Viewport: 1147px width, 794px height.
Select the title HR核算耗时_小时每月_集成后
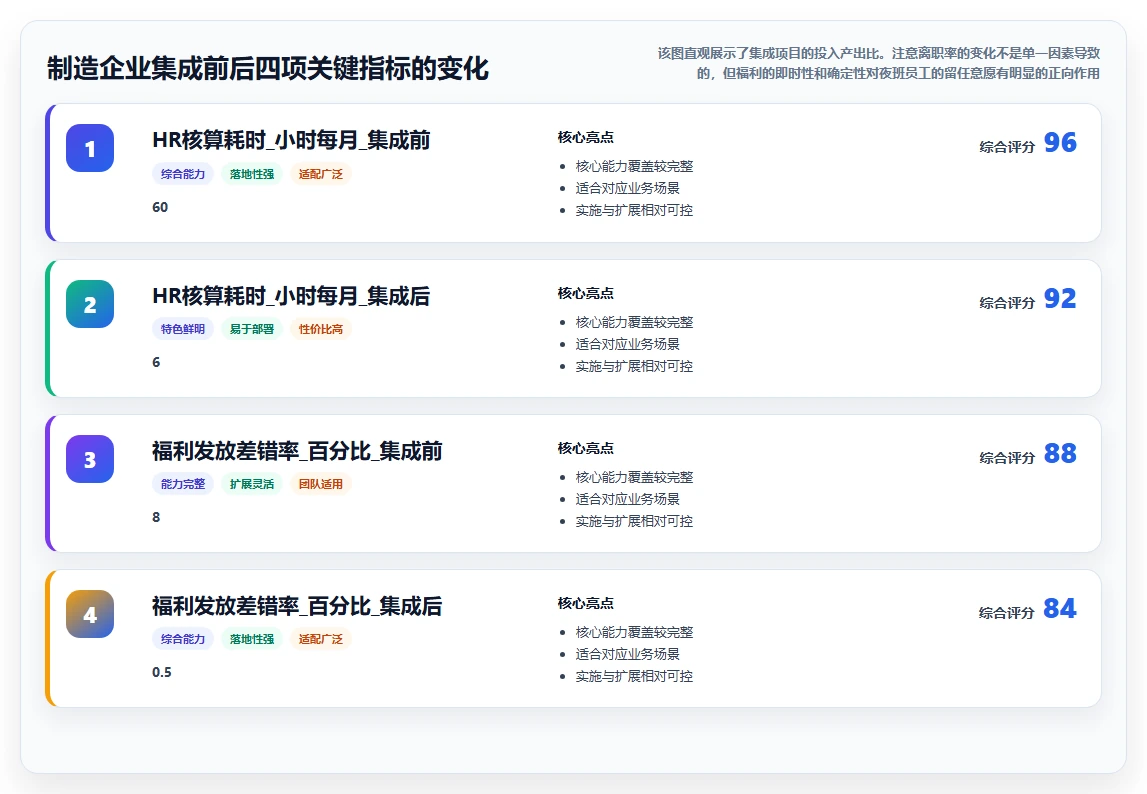[291, 296]
